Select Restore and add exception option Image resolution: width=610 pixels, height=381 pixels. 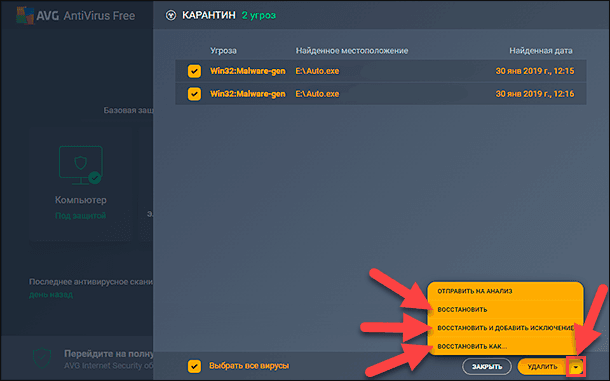click(505, 328)
